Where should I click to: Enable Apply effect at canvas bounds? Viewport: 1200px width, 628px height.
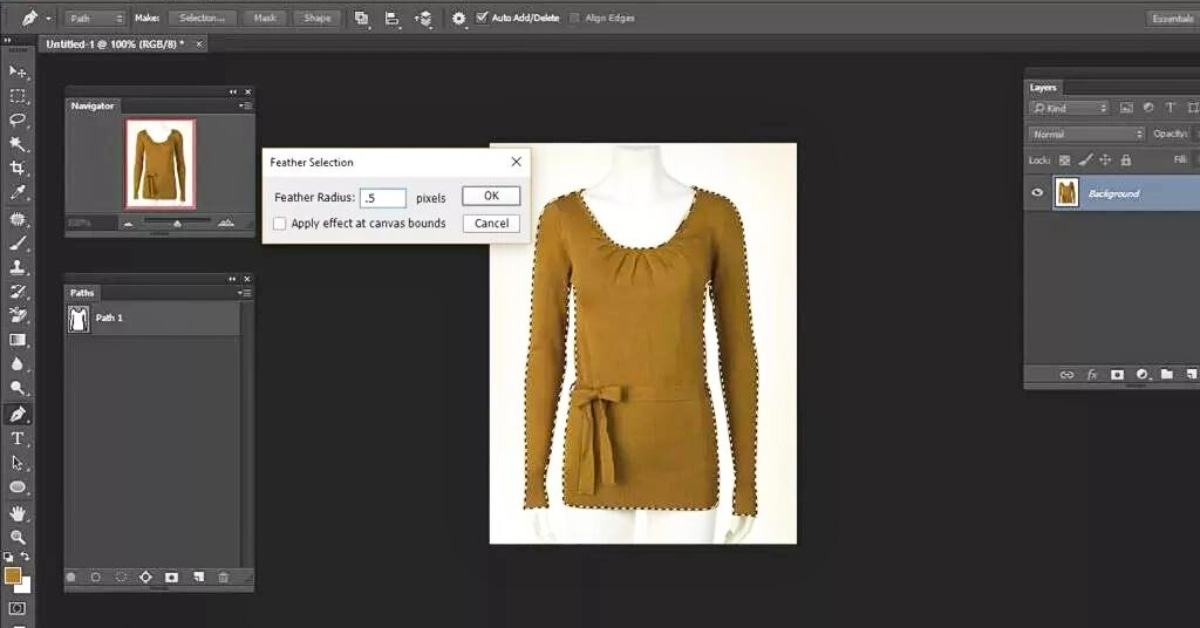coord(280,224)
